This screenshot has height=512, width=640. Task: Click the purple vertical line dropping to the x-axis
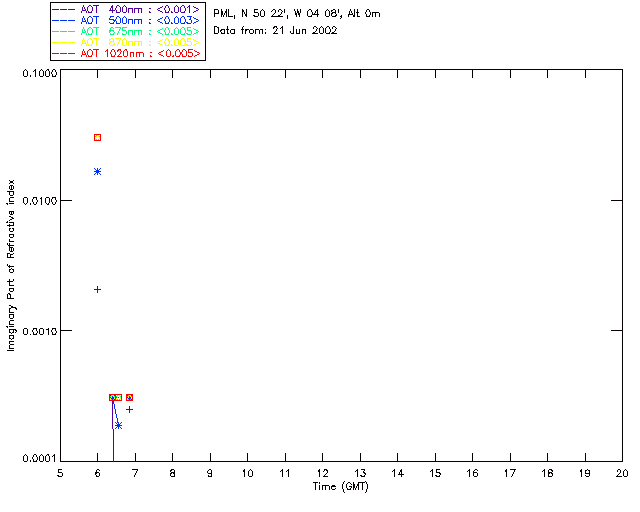(x=113, y=433)
